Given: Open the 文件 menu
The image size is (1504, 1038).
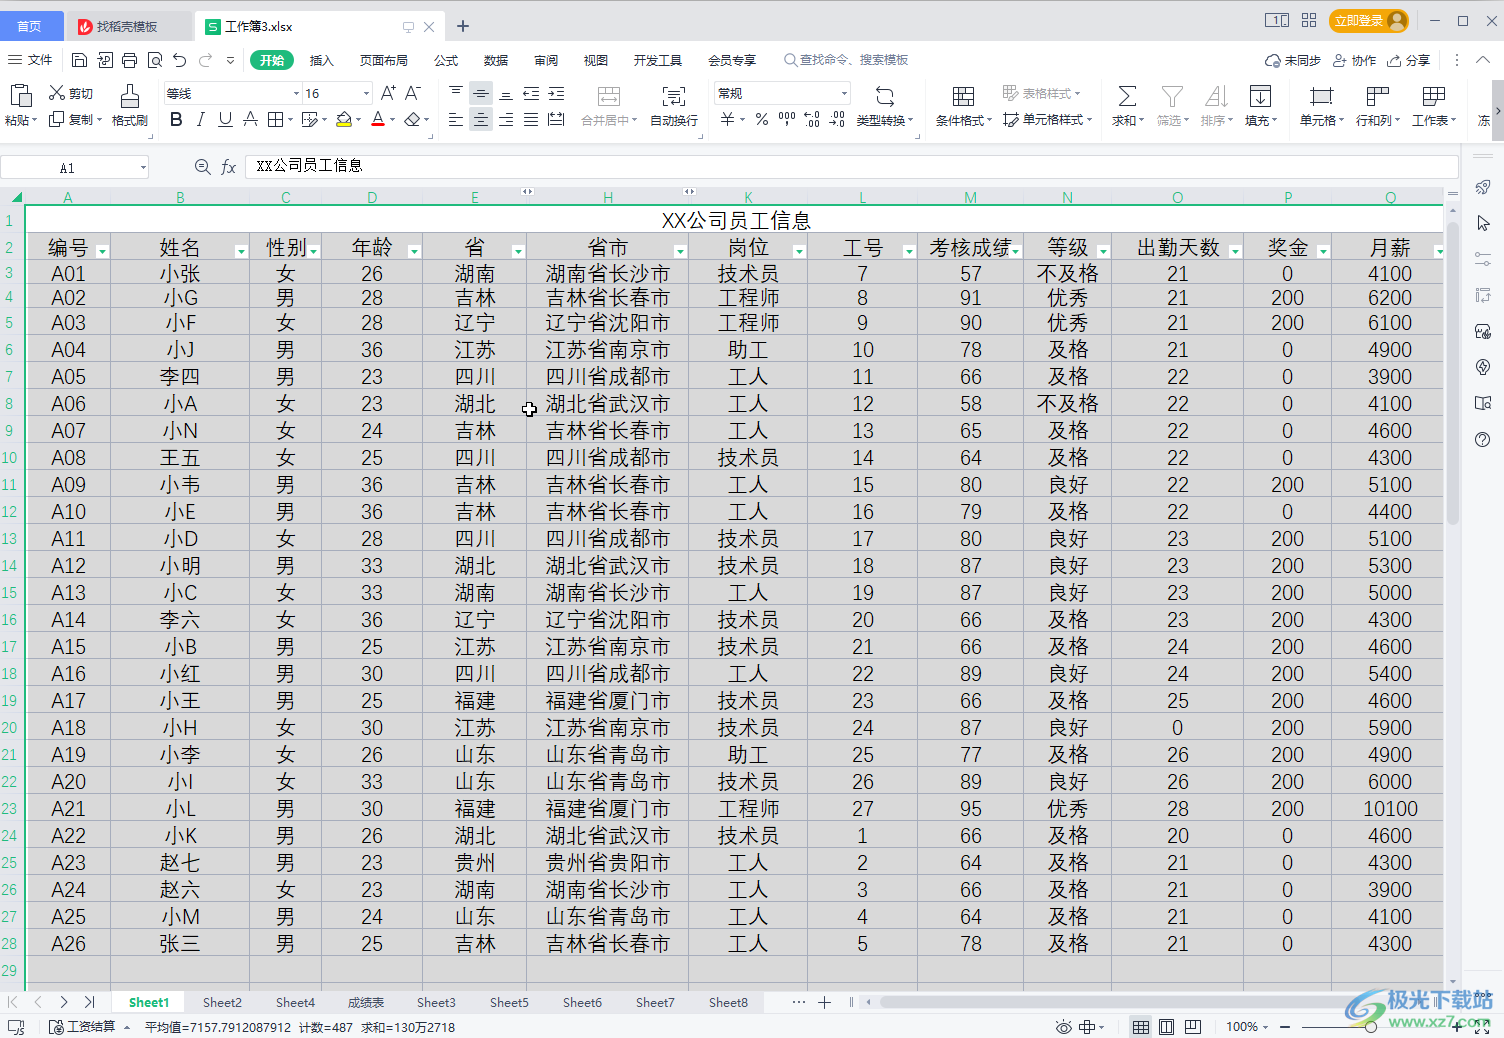Looking at the screenshot, I should pos(30,60).
